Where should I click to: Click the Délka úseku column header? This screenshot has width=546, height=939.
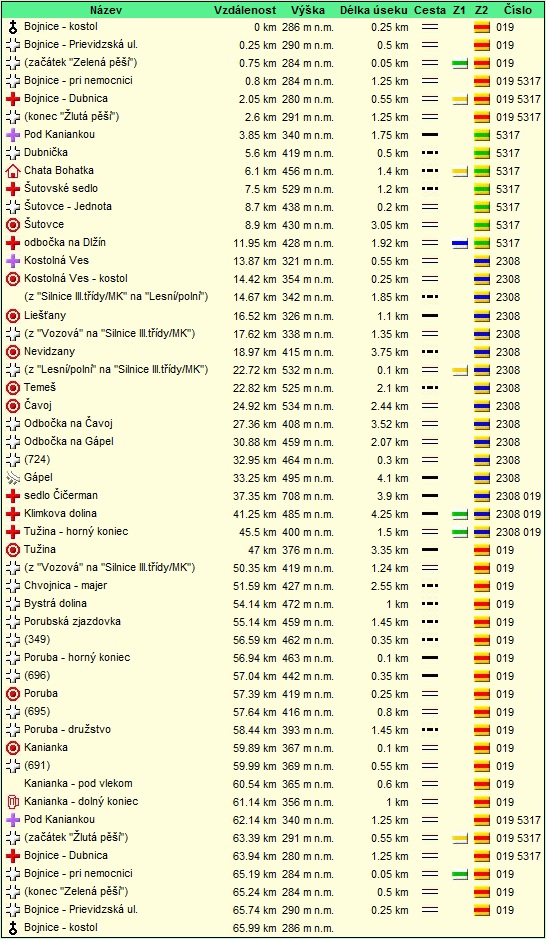pyautogui.click(x=375, y=10)
